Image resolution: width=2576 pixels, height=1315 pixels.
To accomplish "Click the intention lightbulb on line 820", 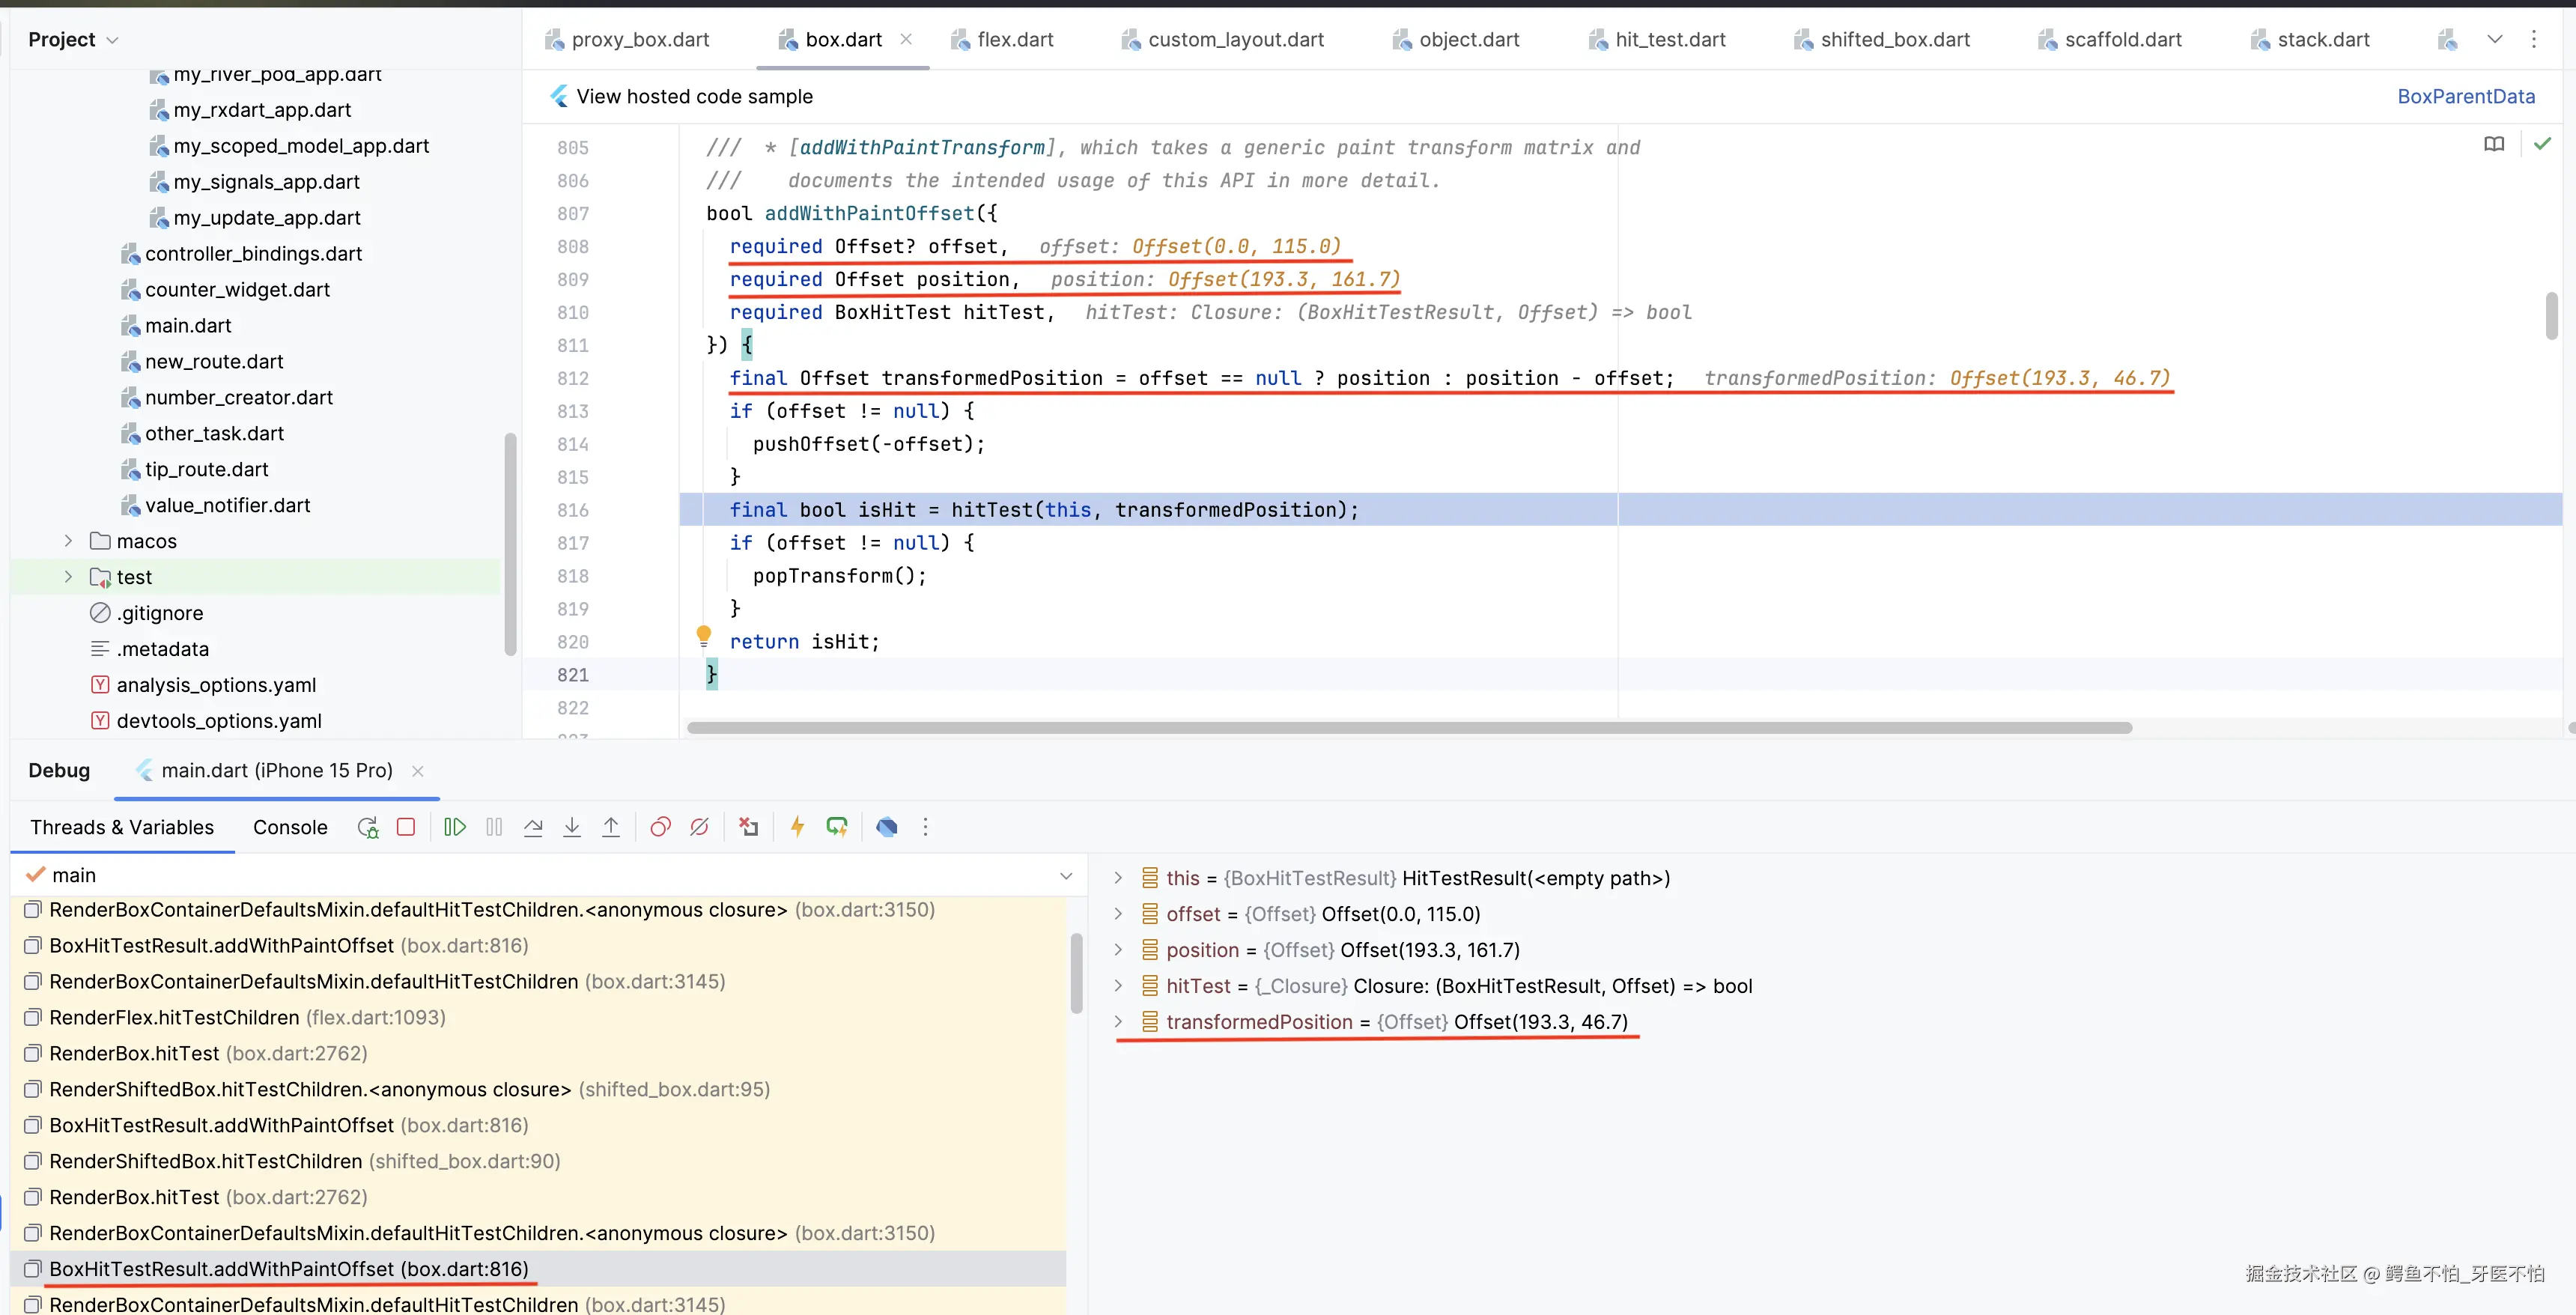I will pyautogui.click(x=704, y=635).
